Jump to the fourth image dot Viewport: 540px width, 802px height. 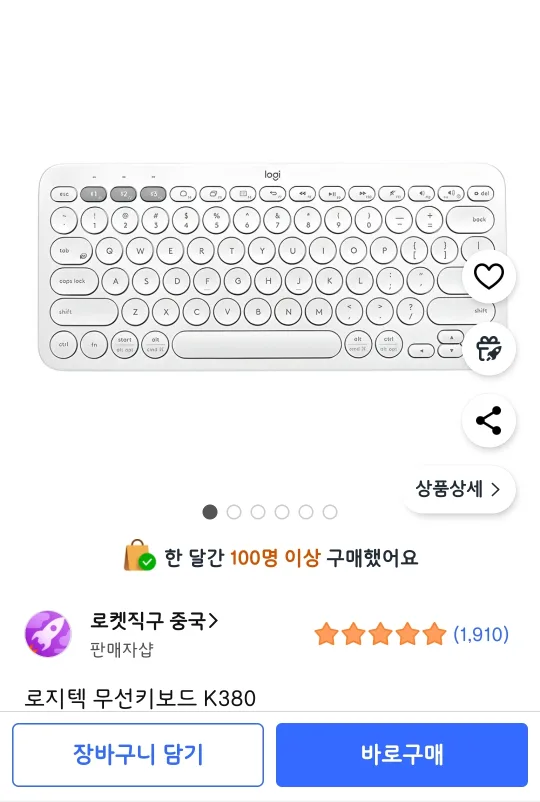click(x=282, y=512)
